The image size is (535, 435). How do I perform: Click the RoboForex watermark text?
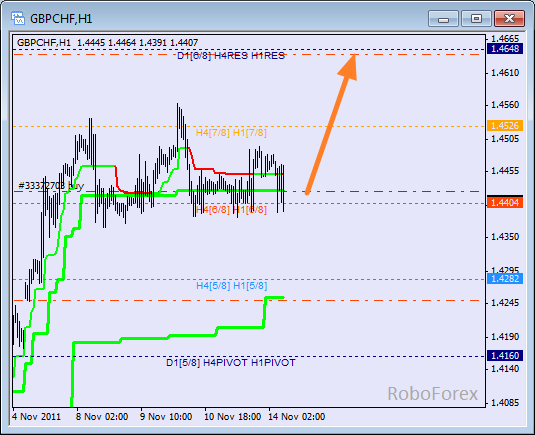432,394
